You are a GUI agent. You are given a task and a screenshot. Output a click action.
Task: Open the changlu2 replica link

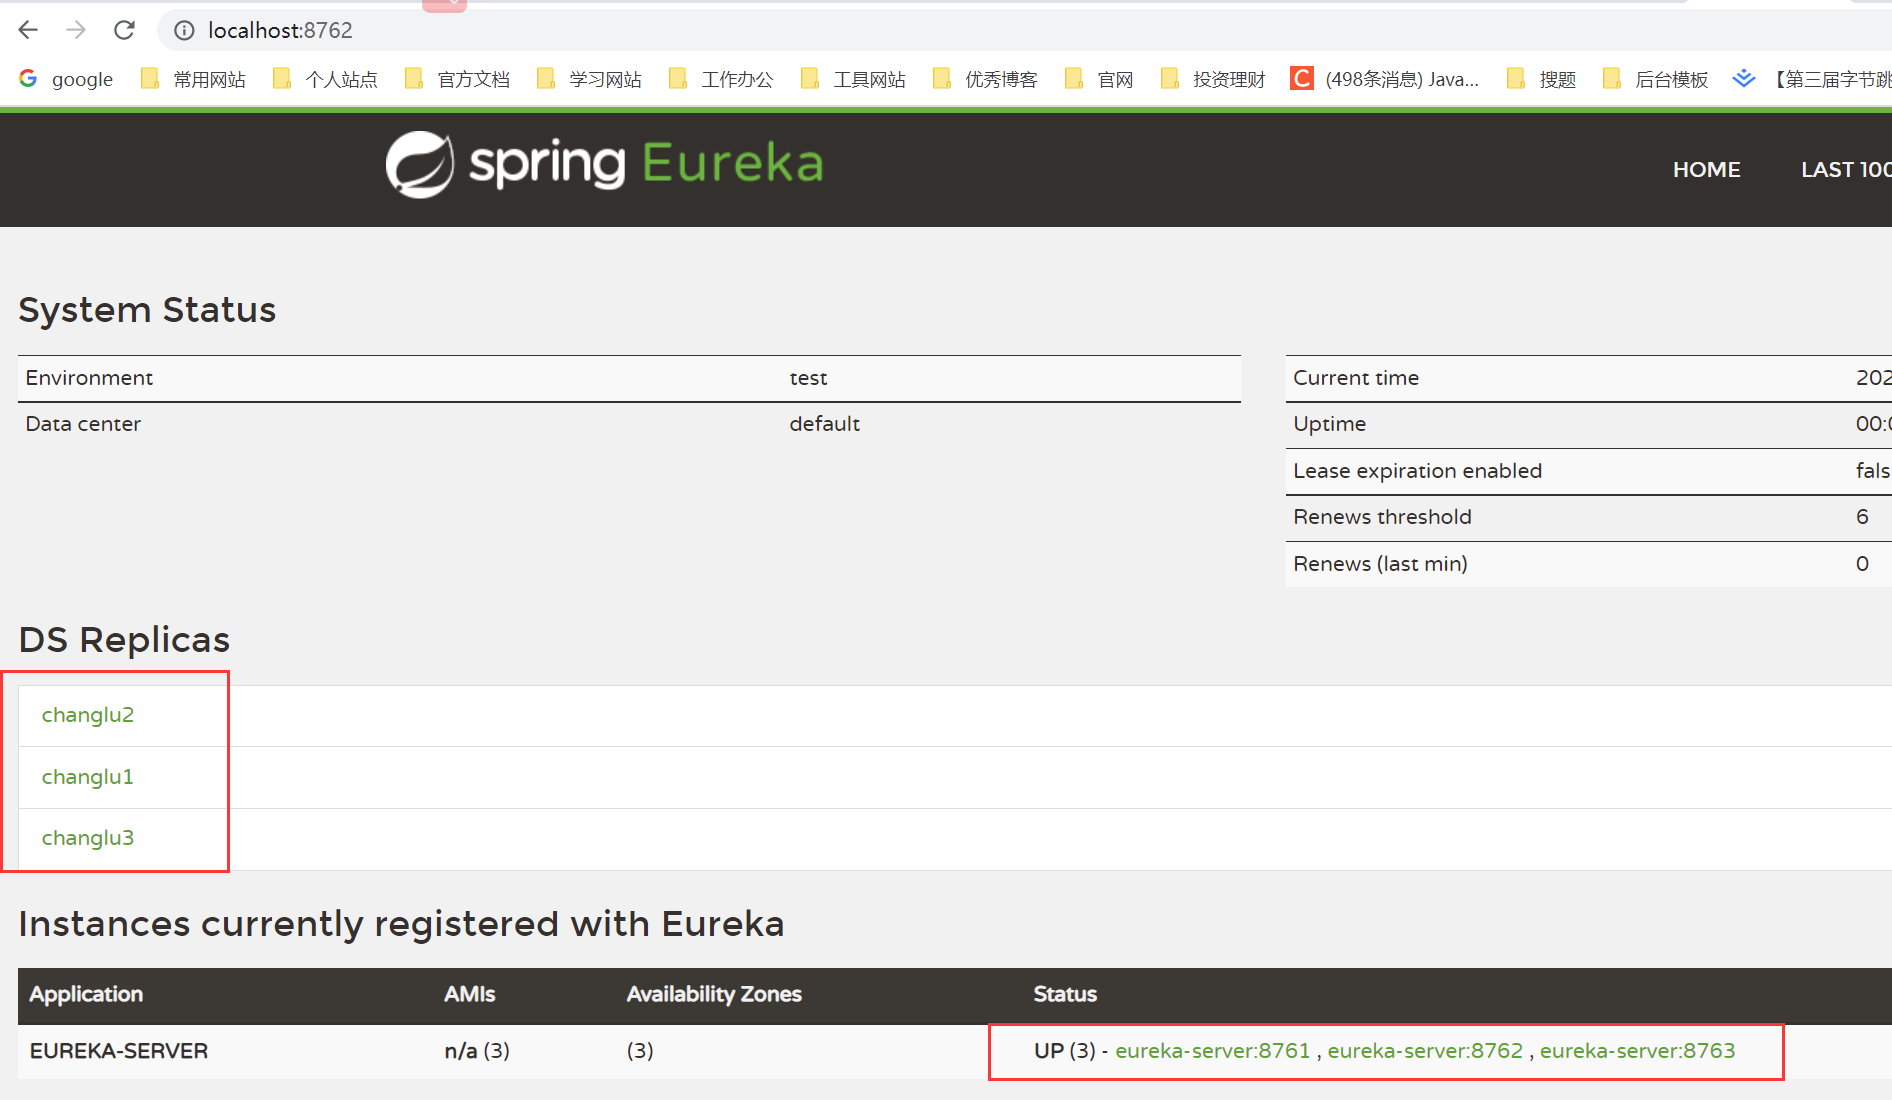pos(88,715)
